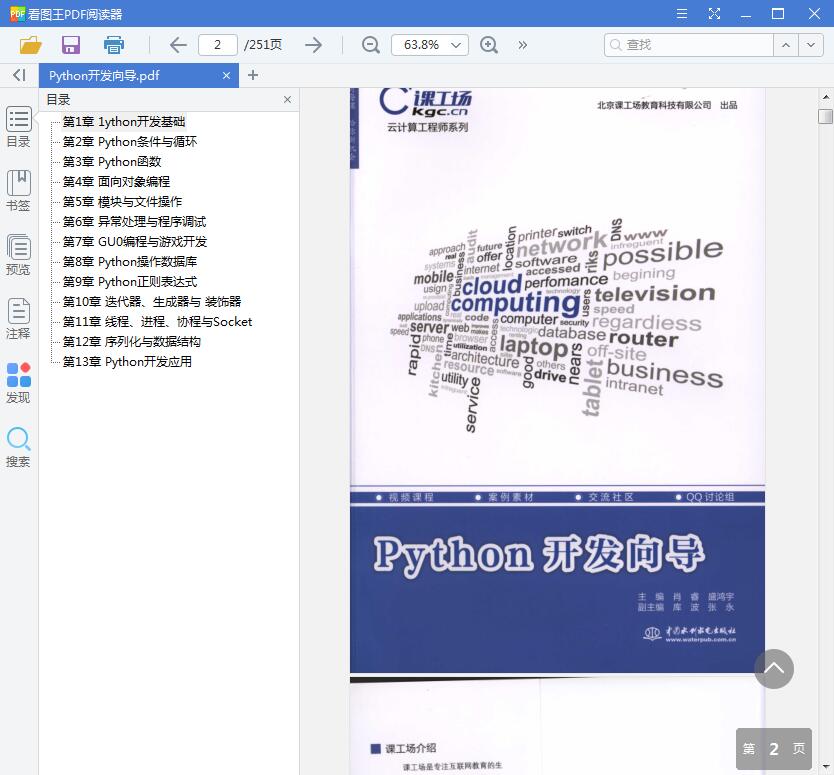Collapse the sidebar with the left chevron
This screenshot has height=775, width=834.
click(x=17, y=75)
